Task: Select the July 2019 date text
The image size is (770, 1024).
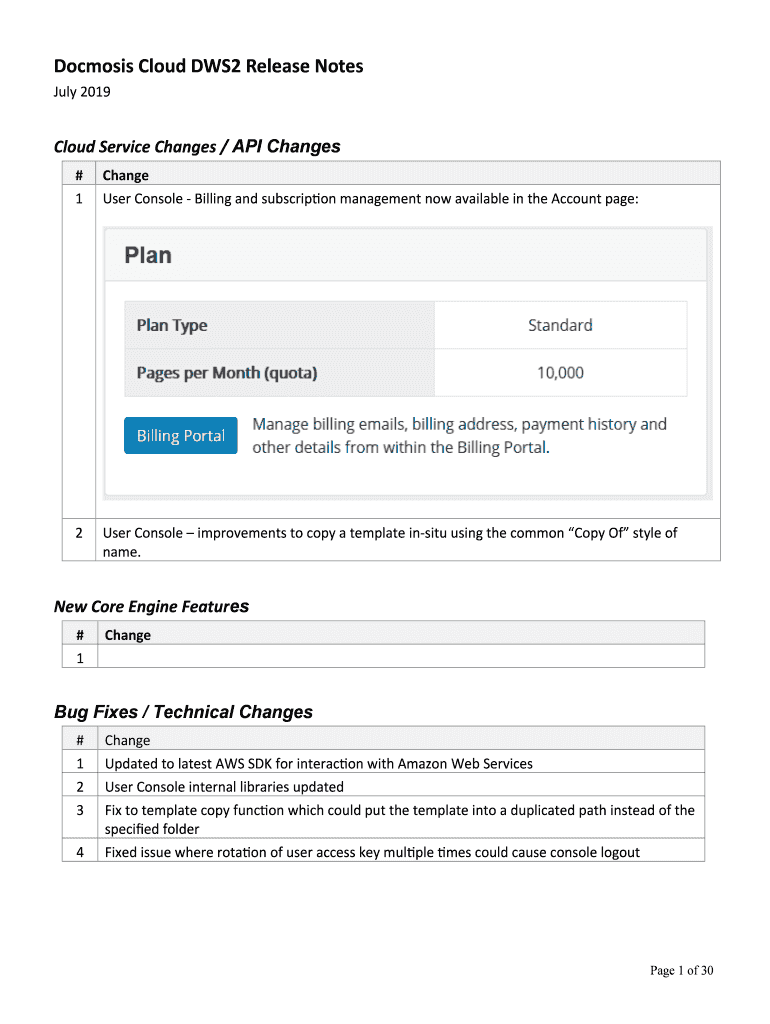Action: (82, 93)
